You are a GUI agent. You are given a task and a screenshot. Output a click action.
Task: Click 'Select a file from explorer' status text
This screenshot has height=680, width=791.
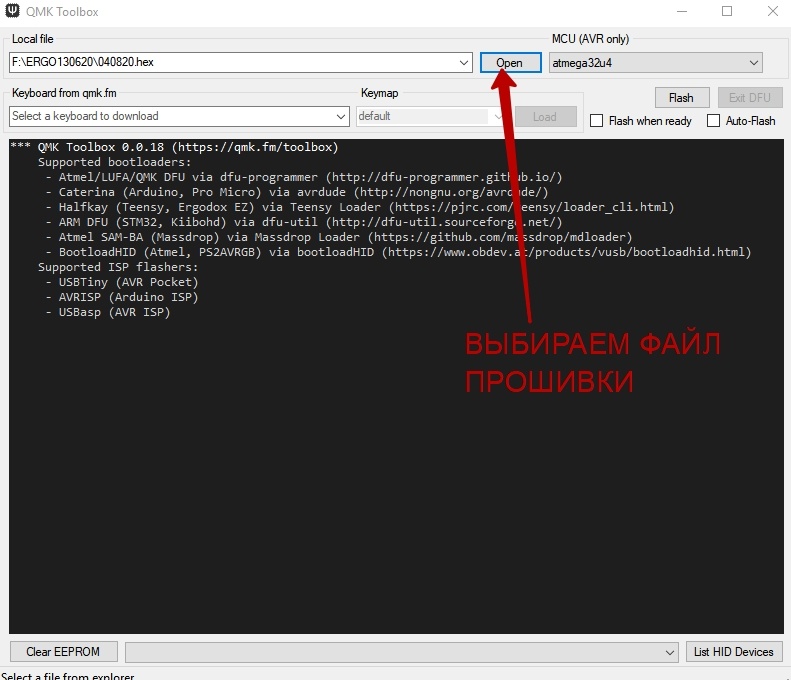[68, 675]
